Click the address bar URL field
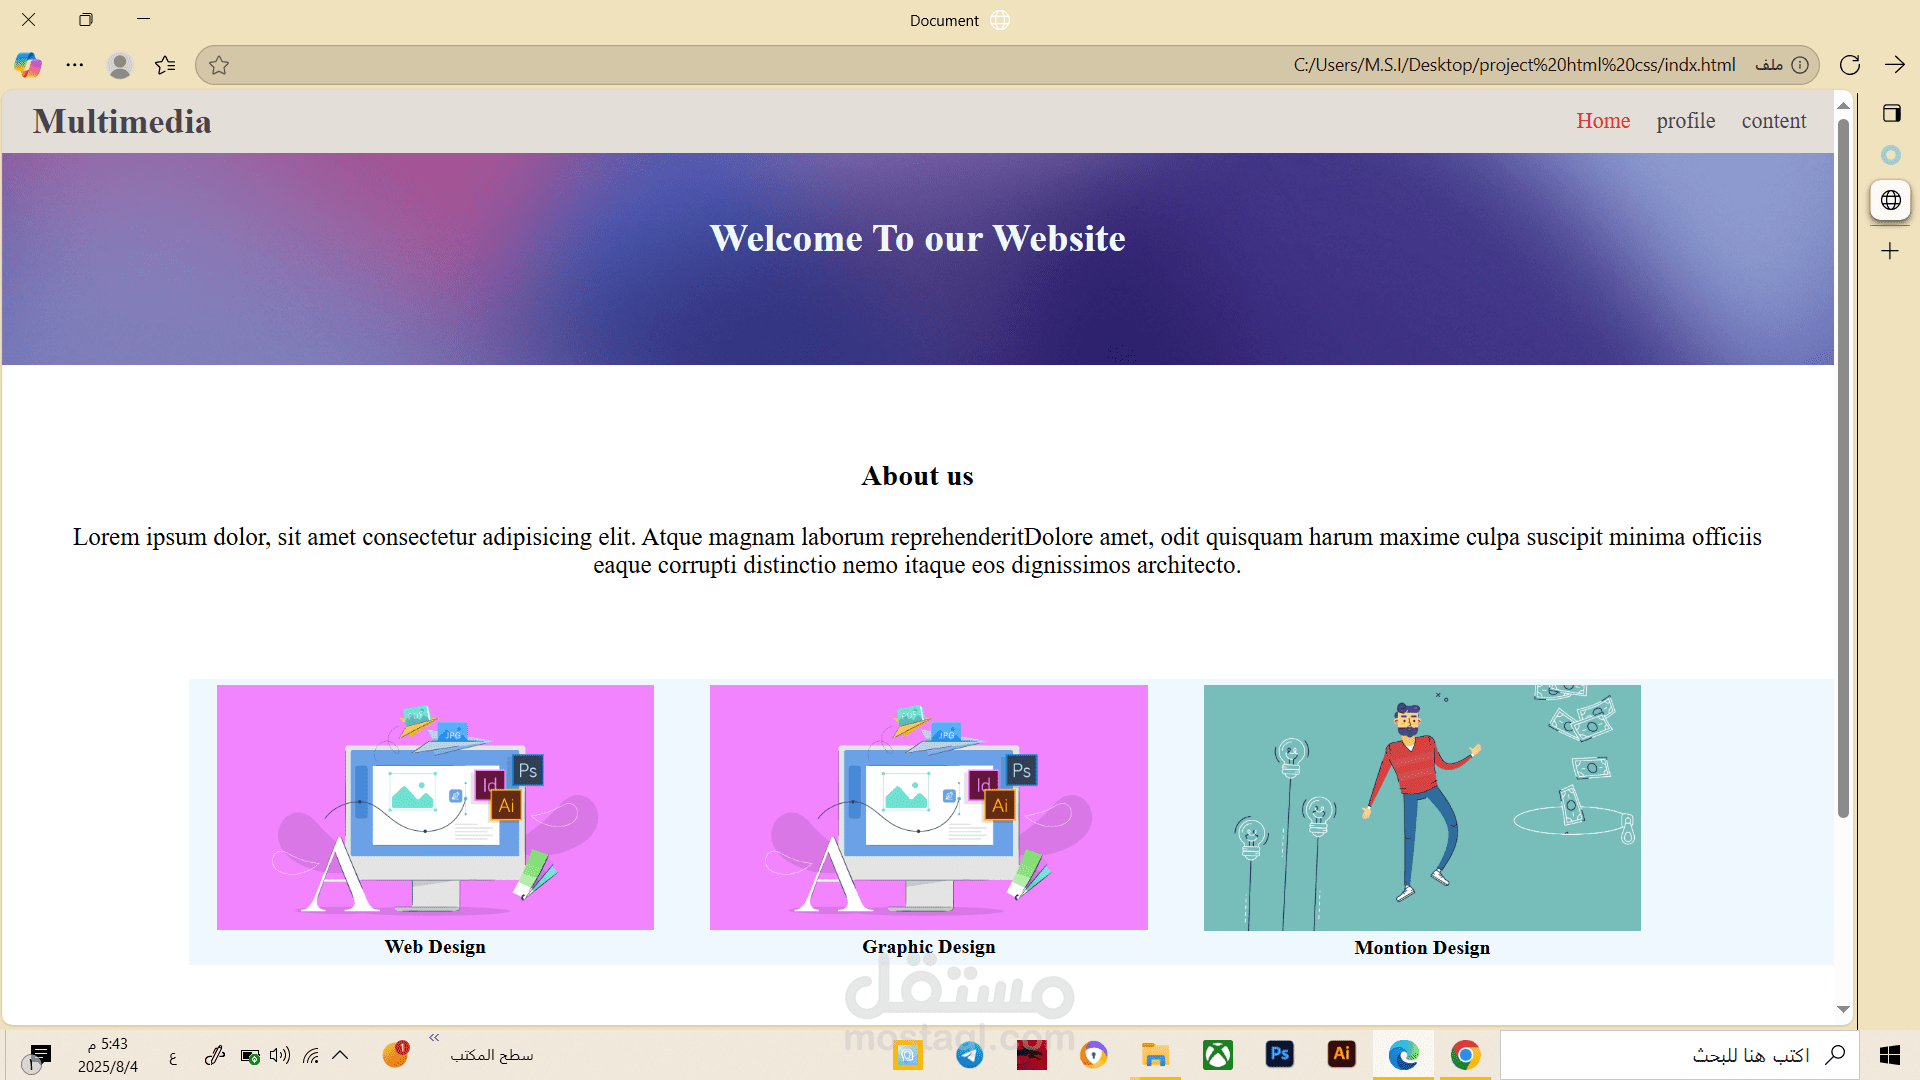 click(1008, 65)
